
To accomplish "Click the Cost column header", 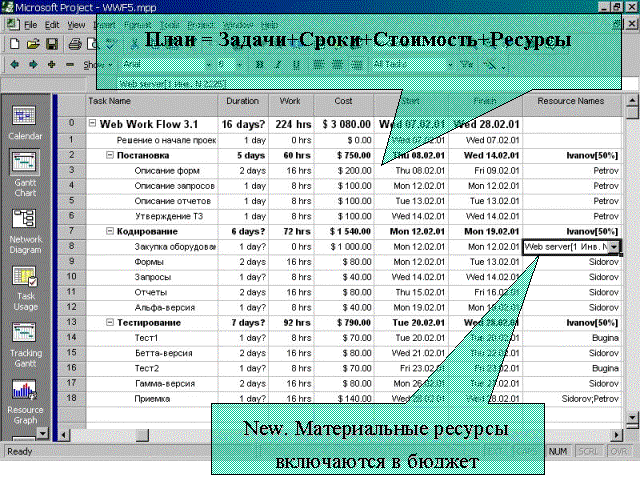I will (x=343, y=105).
